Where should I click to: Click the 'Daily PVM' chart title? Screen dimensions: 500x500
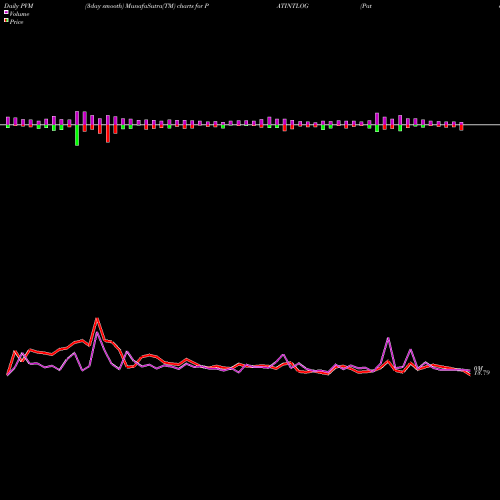pos(19,6)
